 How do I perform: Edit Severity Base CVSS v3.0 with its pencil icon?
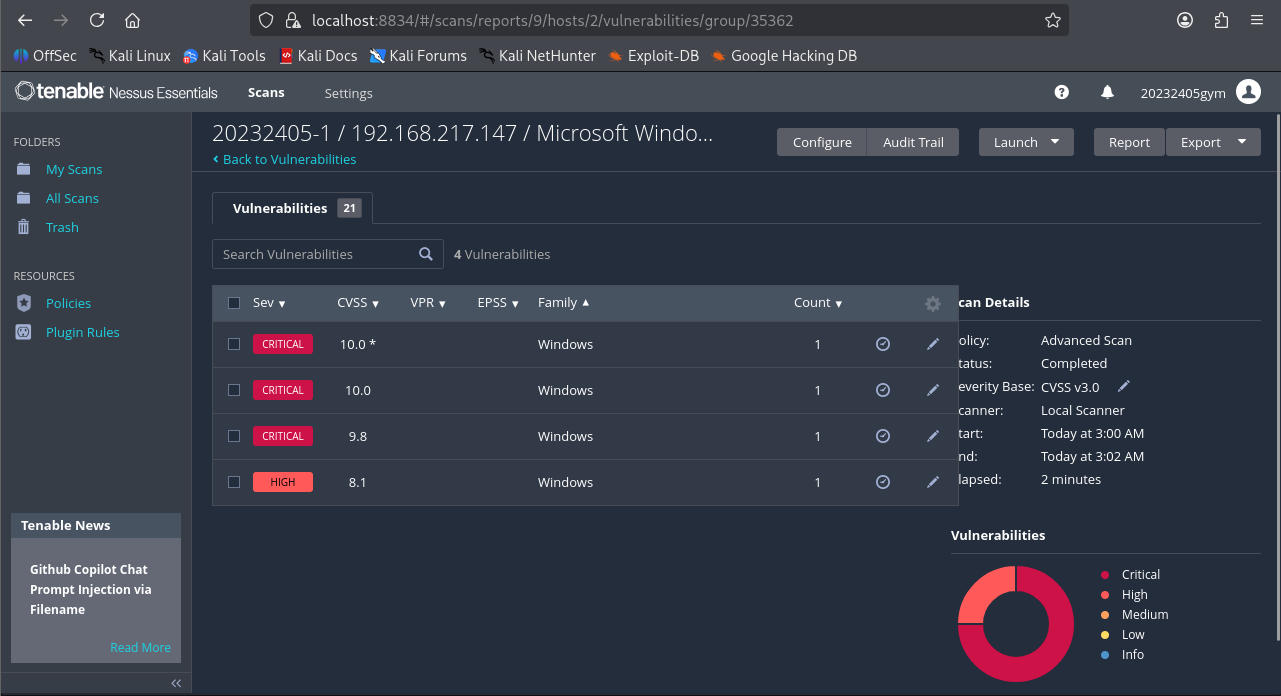[1124, 386]
